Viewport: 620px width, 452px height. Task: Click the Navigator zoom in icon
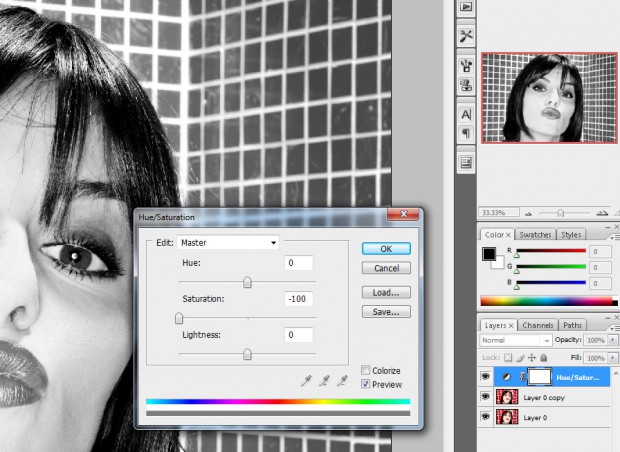point(602,213)
